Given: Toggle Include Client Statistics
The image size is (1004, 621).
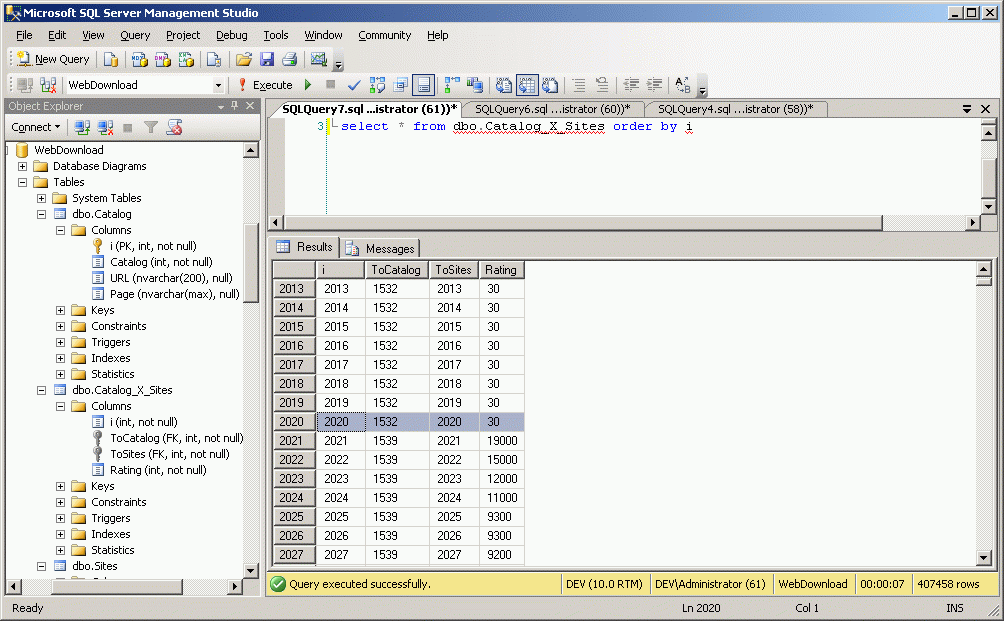Looking at the screenshot, I should point(475,85).
